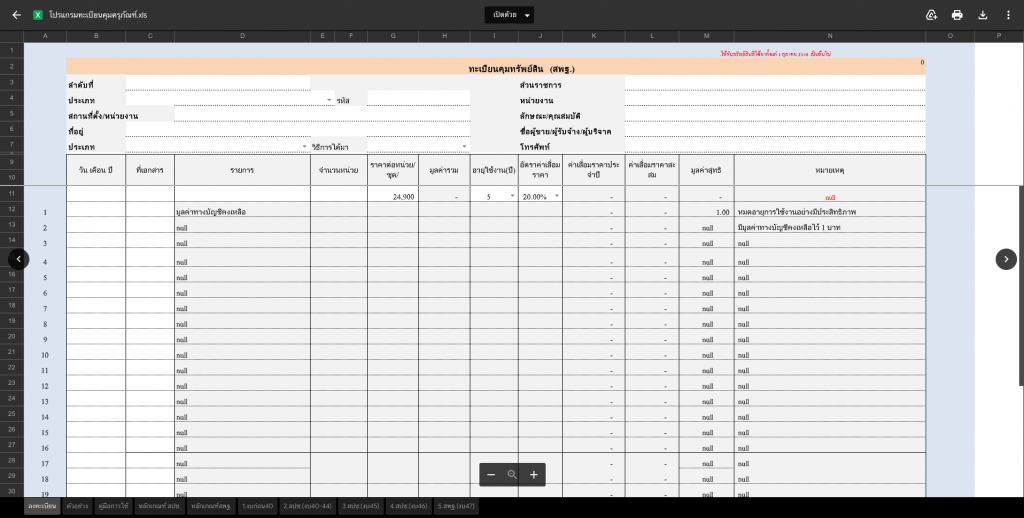The width and height of the screenshot is (1024, 518).
Task: Open the 3.สปช.(งบ45) sheet tab
Action: pos(360,506)
